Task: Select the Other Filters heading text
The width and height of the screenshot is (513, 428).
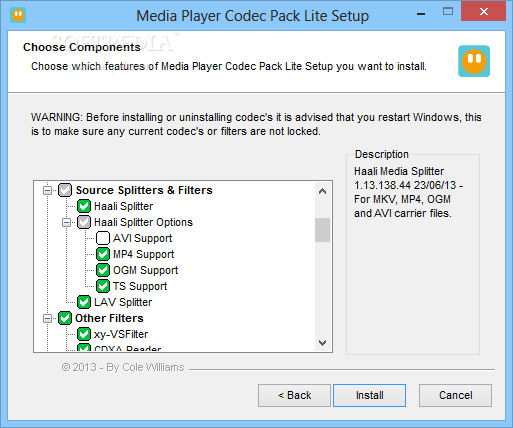Action: click(x=109, y=318)
